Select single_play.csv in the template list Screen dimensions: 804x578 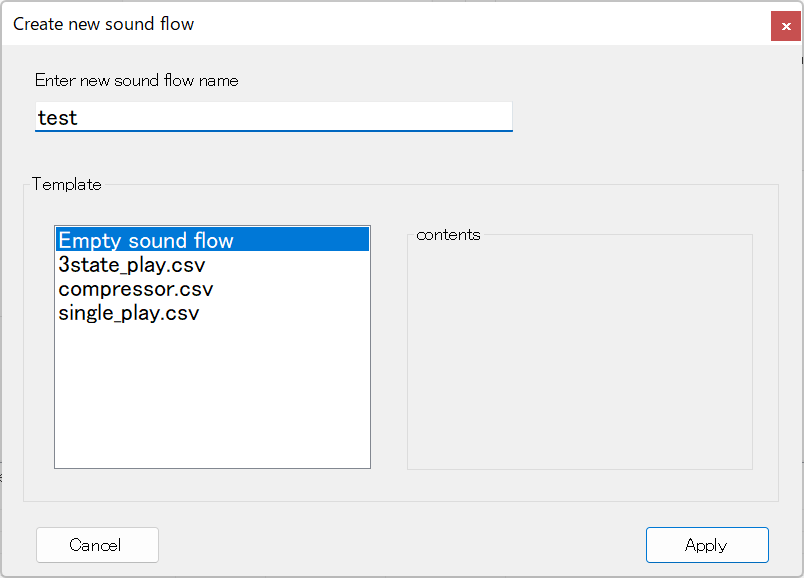click(129, 313)
